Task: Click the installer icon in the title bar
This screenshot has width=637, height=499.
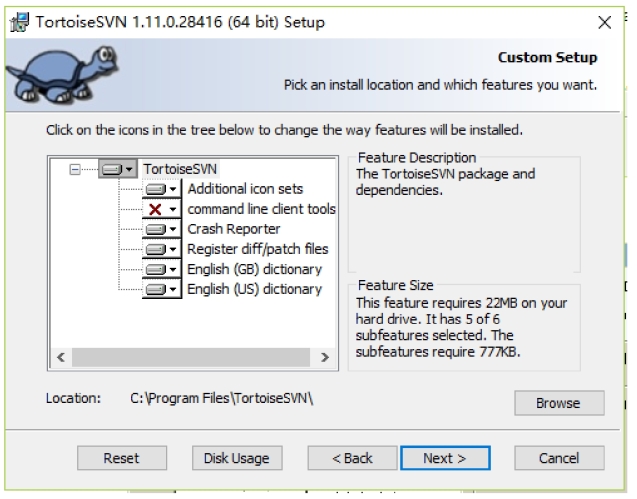Action: [x=19, y=22]
